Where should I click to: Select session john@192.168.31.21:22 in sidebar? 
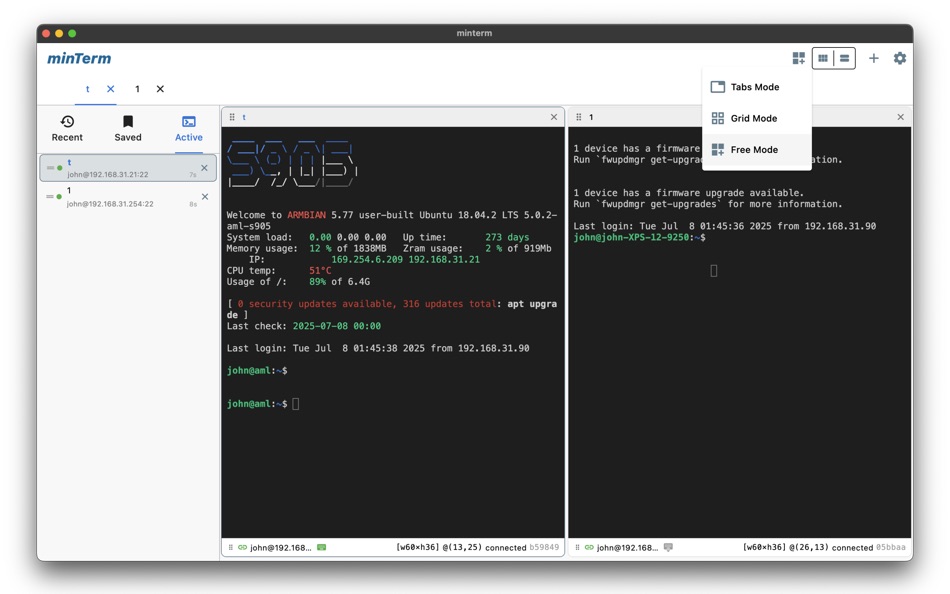click(128, 168)
